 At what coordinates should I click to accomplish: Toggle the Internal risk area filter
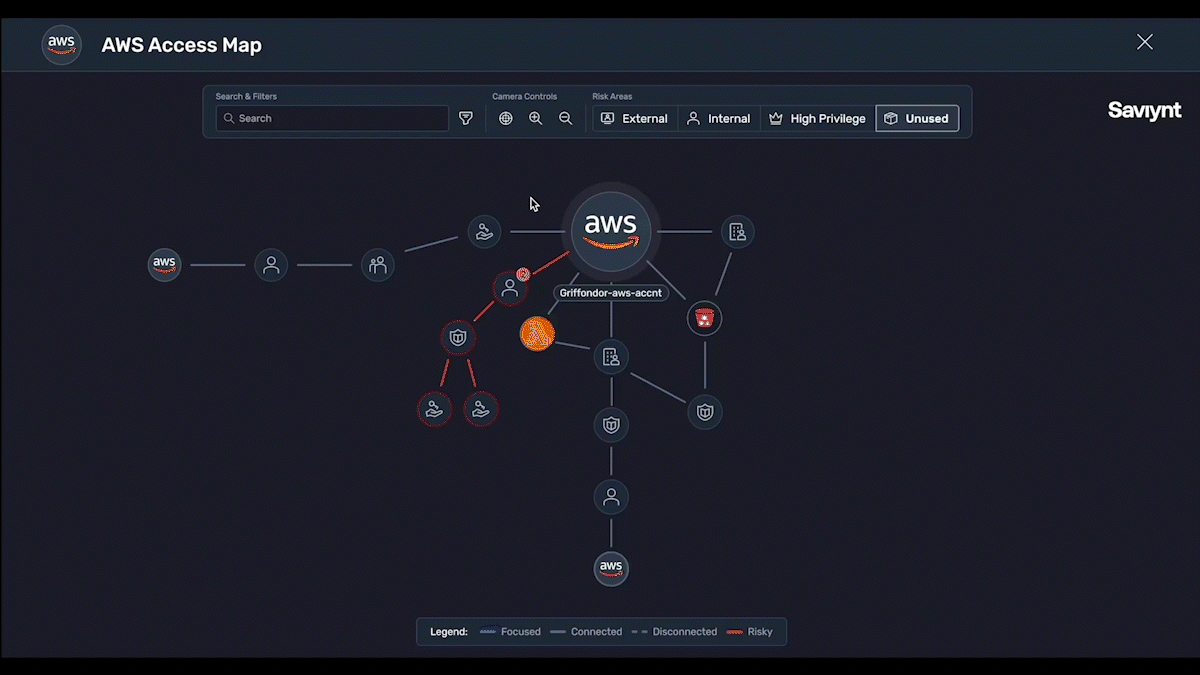click(719, 118)
